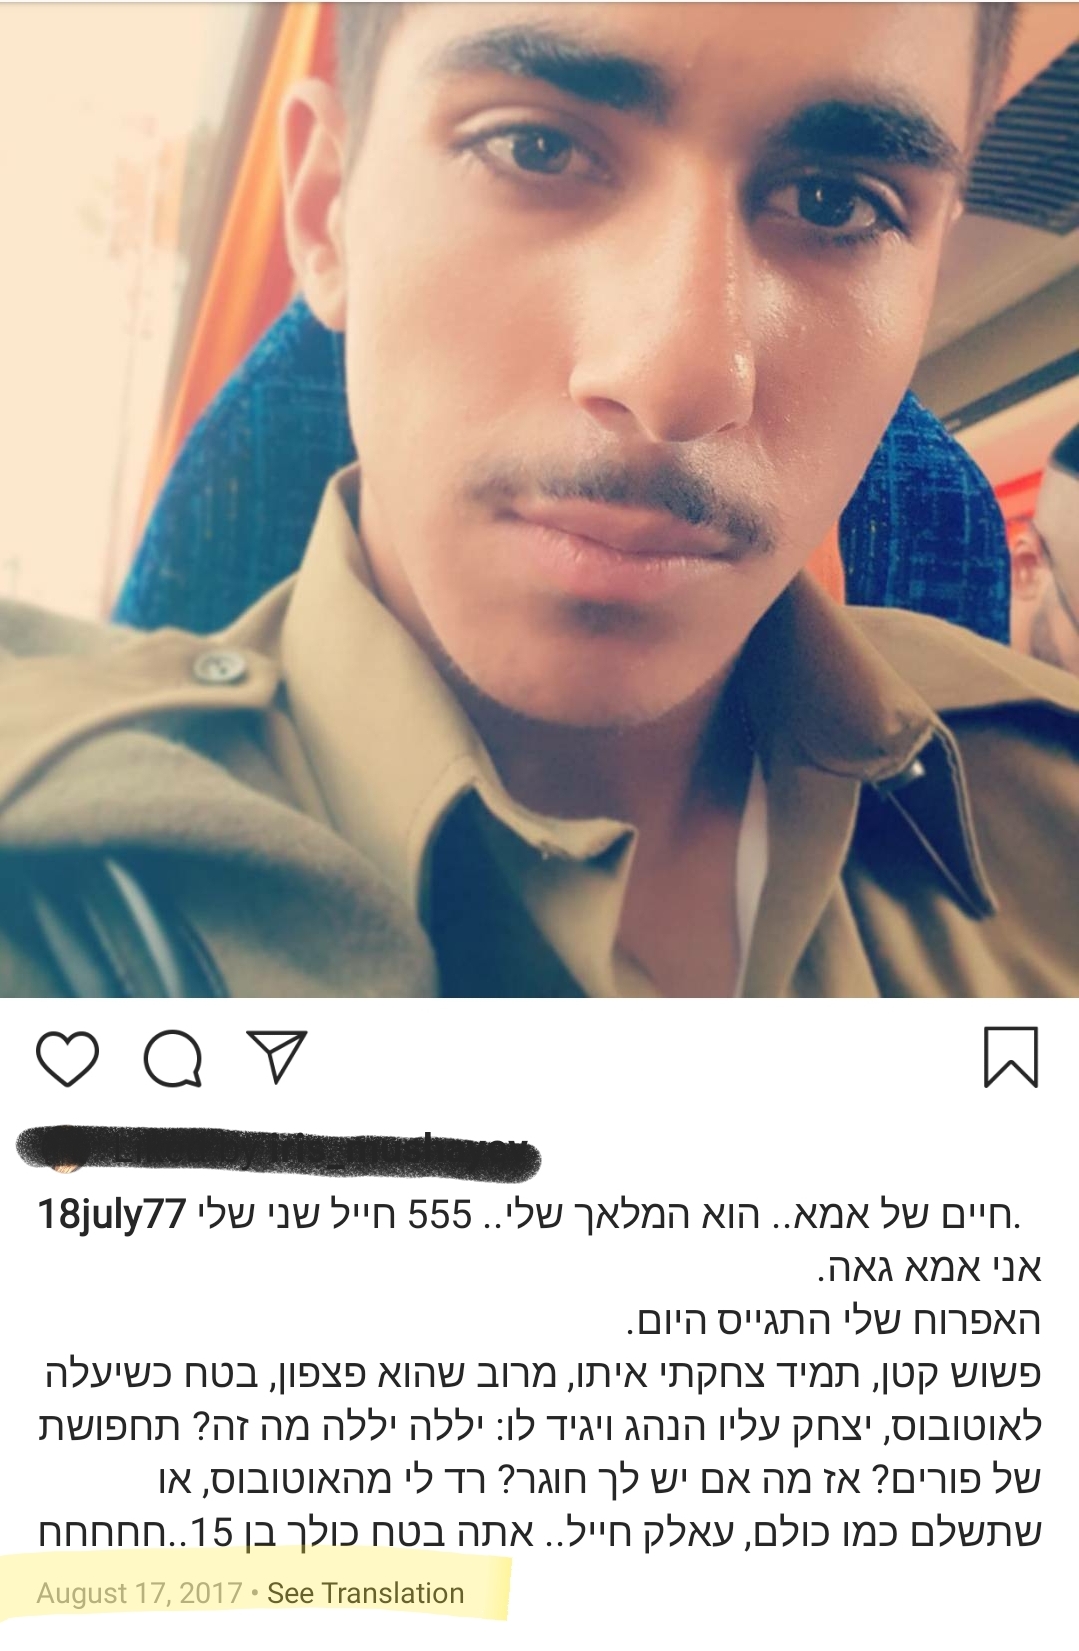Share the post with the paper plane icon
Viewport: 1079px width, 1651px height.
pyautogui.click(x=276, y=1056)
